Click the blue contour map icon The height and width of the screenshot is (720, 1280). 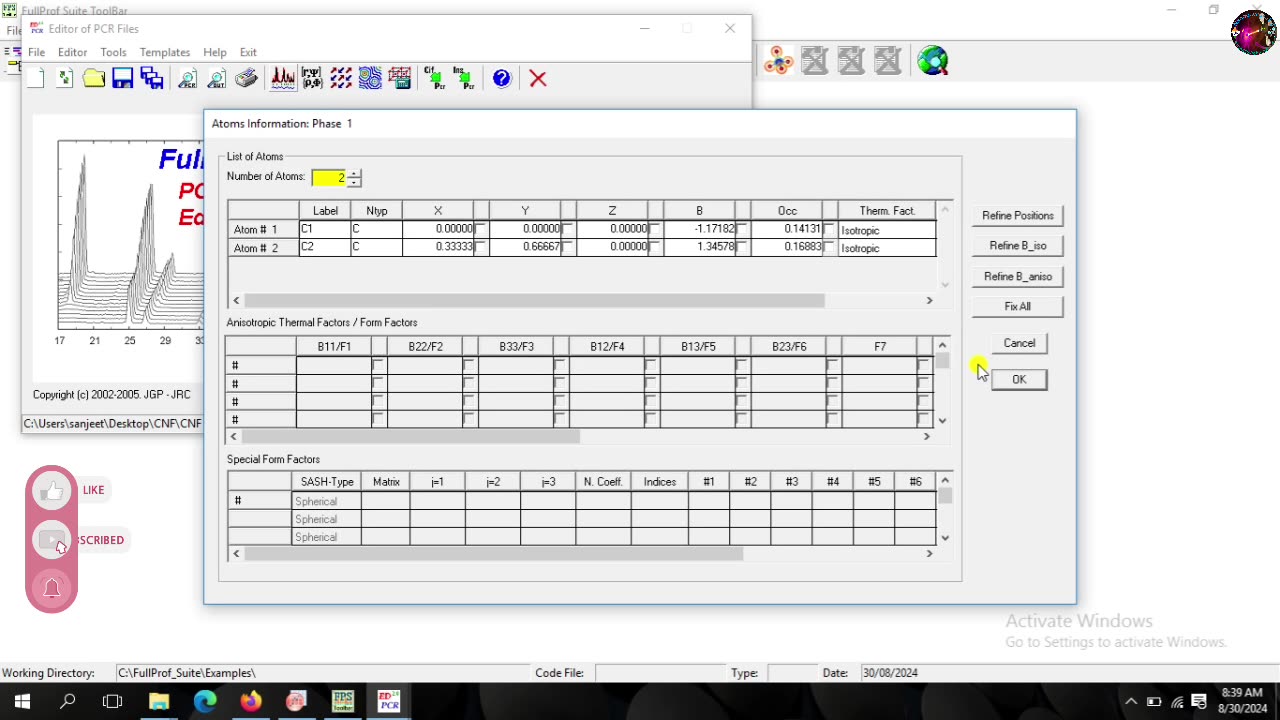pyautogui.click(x=370, y=78)
